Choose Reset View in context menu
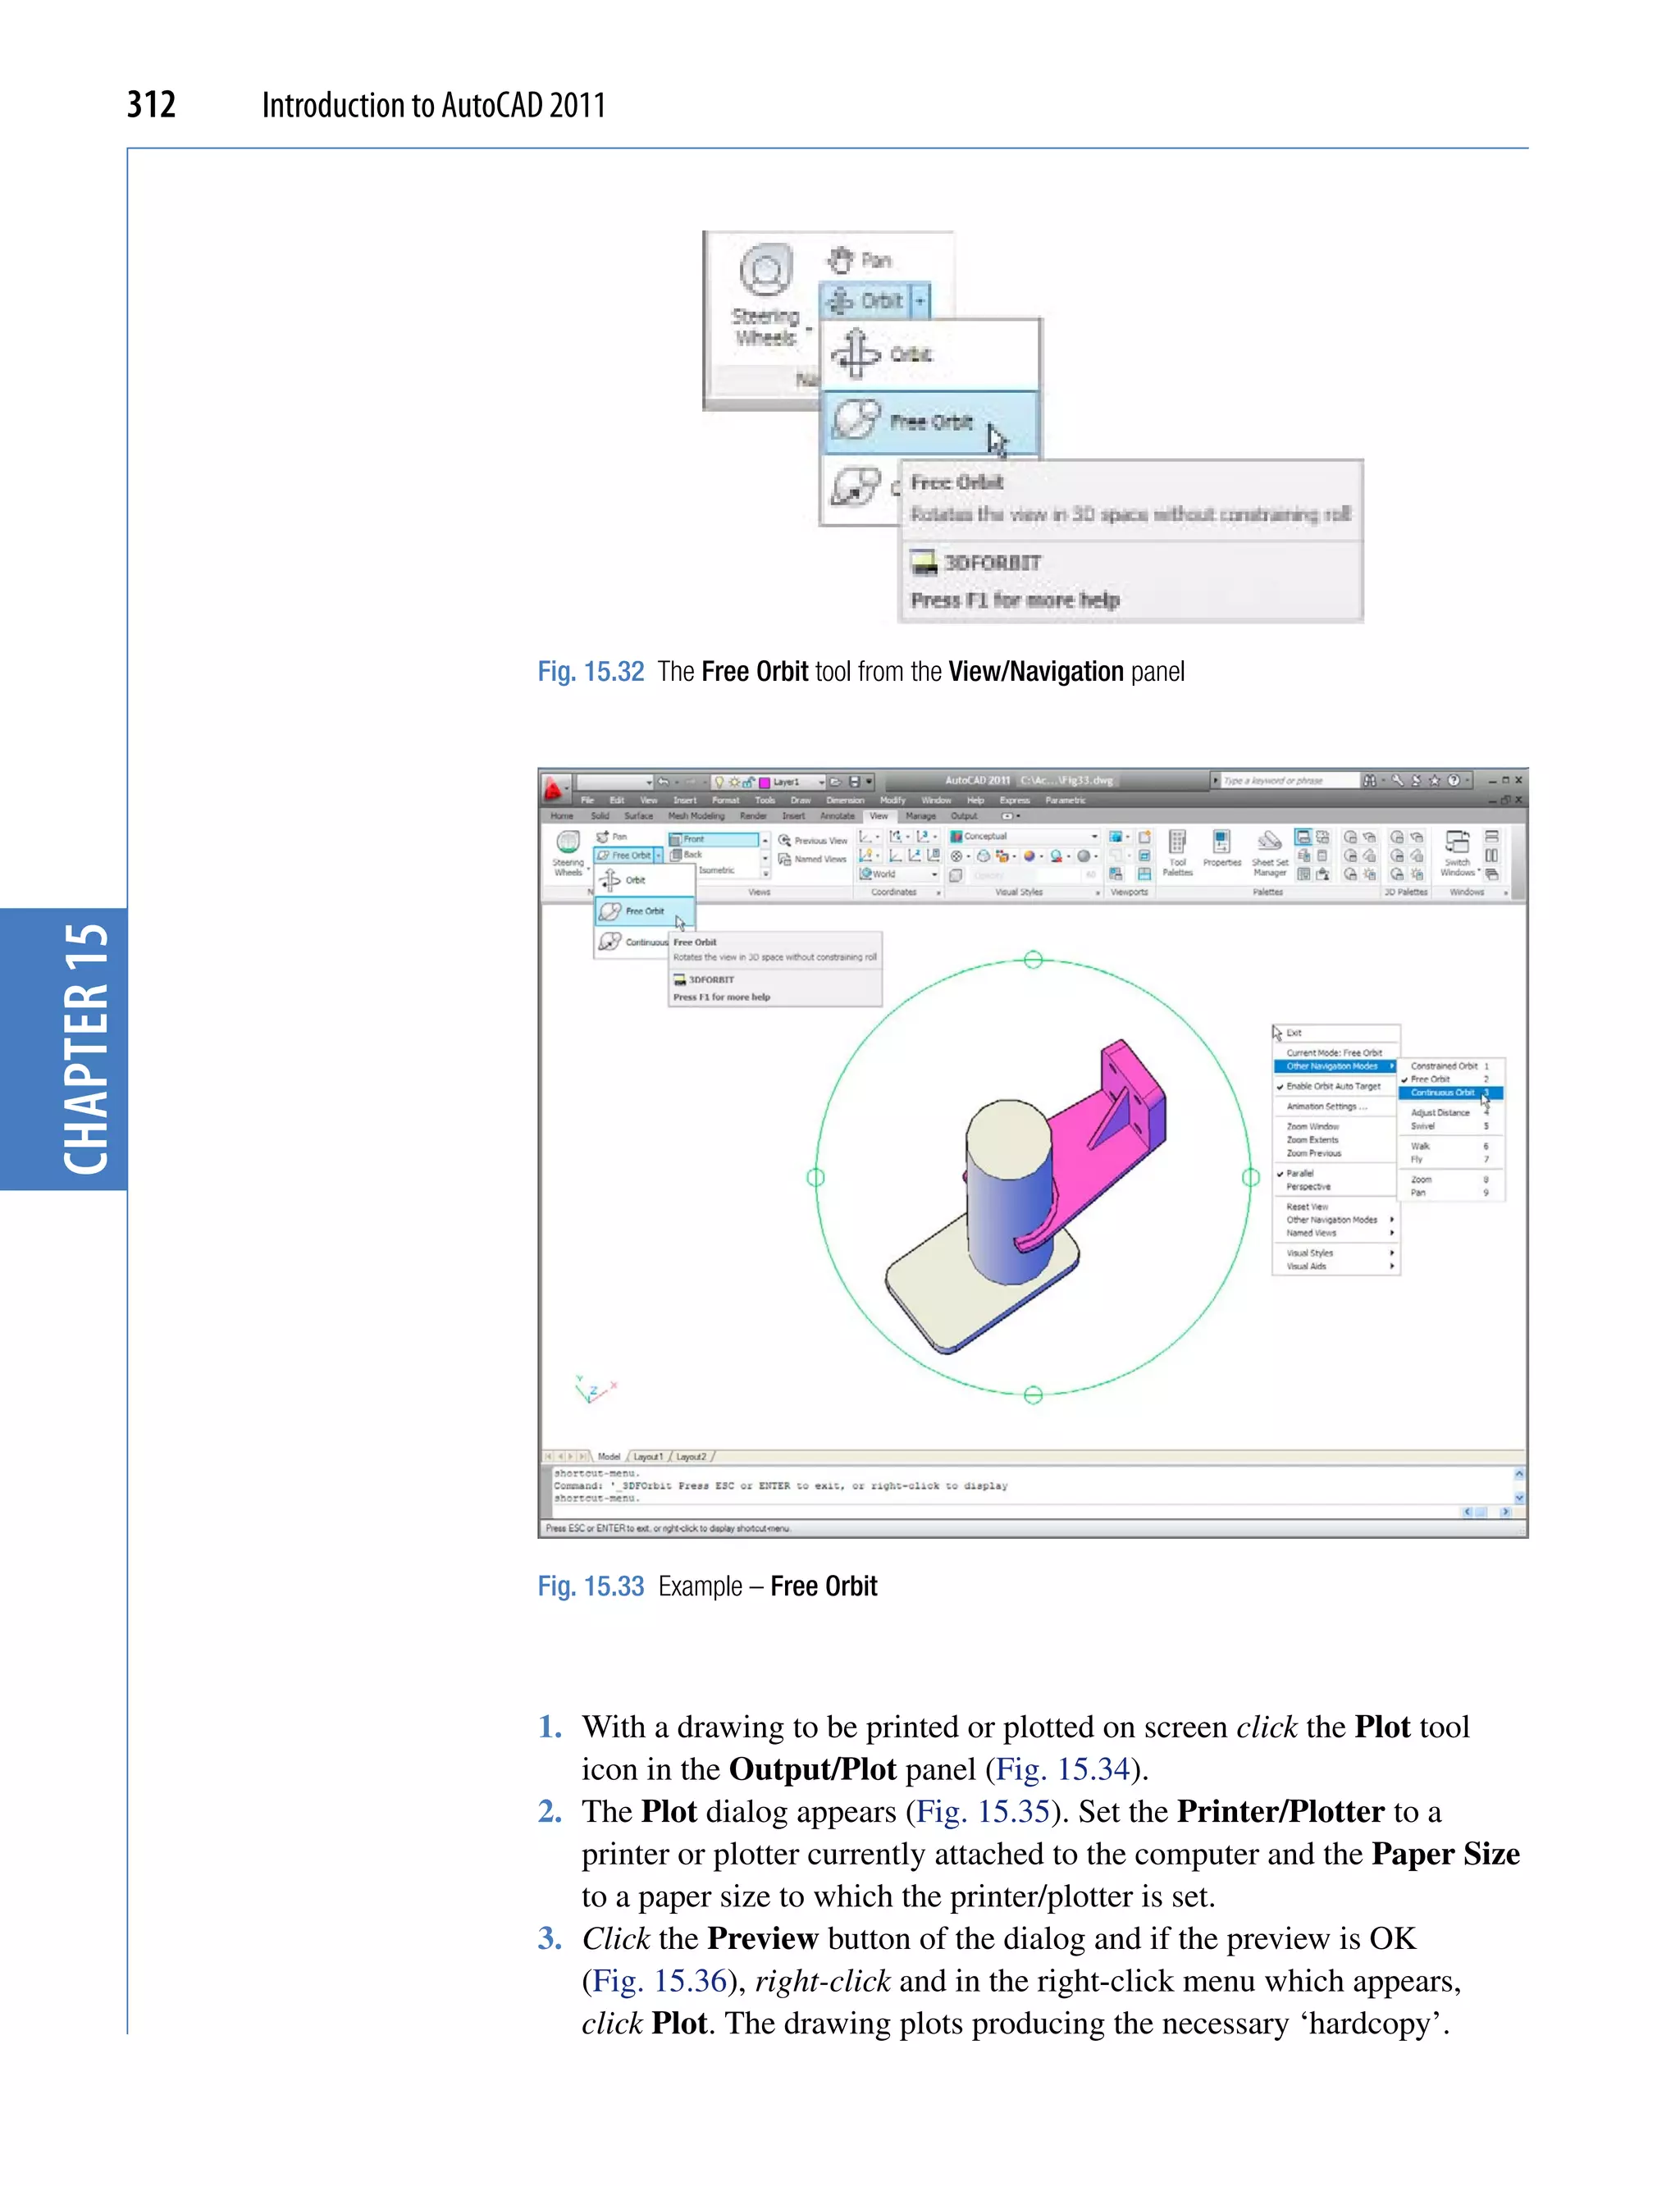This screenshot has height=2186, width=1680. click(x=1335, y=1207)
